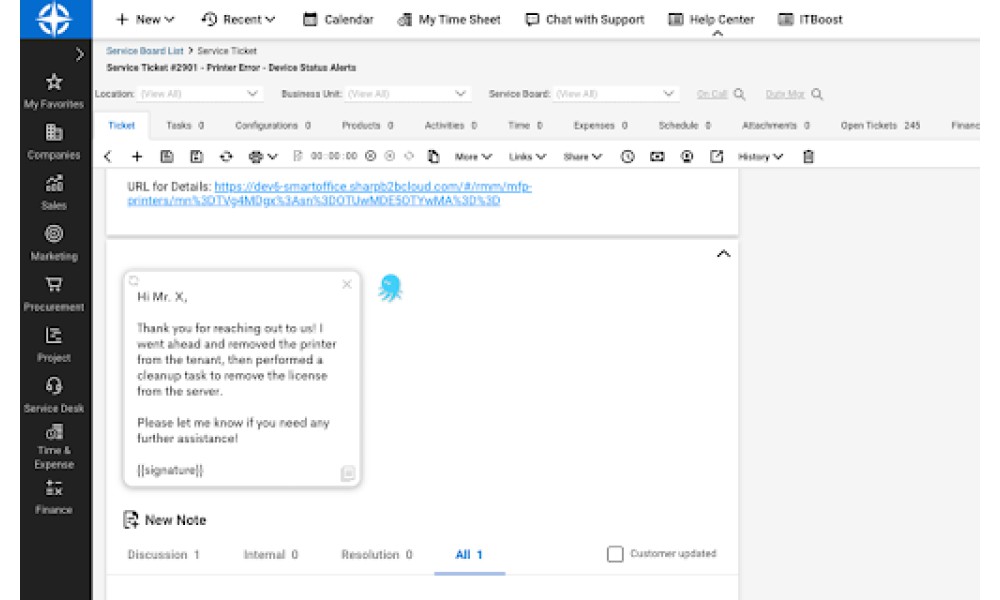The width and height of the screenshot is (1000, 600).
Task: Switch to the Configurations tab
Action: pyautogui.click(x=273, y=126)
